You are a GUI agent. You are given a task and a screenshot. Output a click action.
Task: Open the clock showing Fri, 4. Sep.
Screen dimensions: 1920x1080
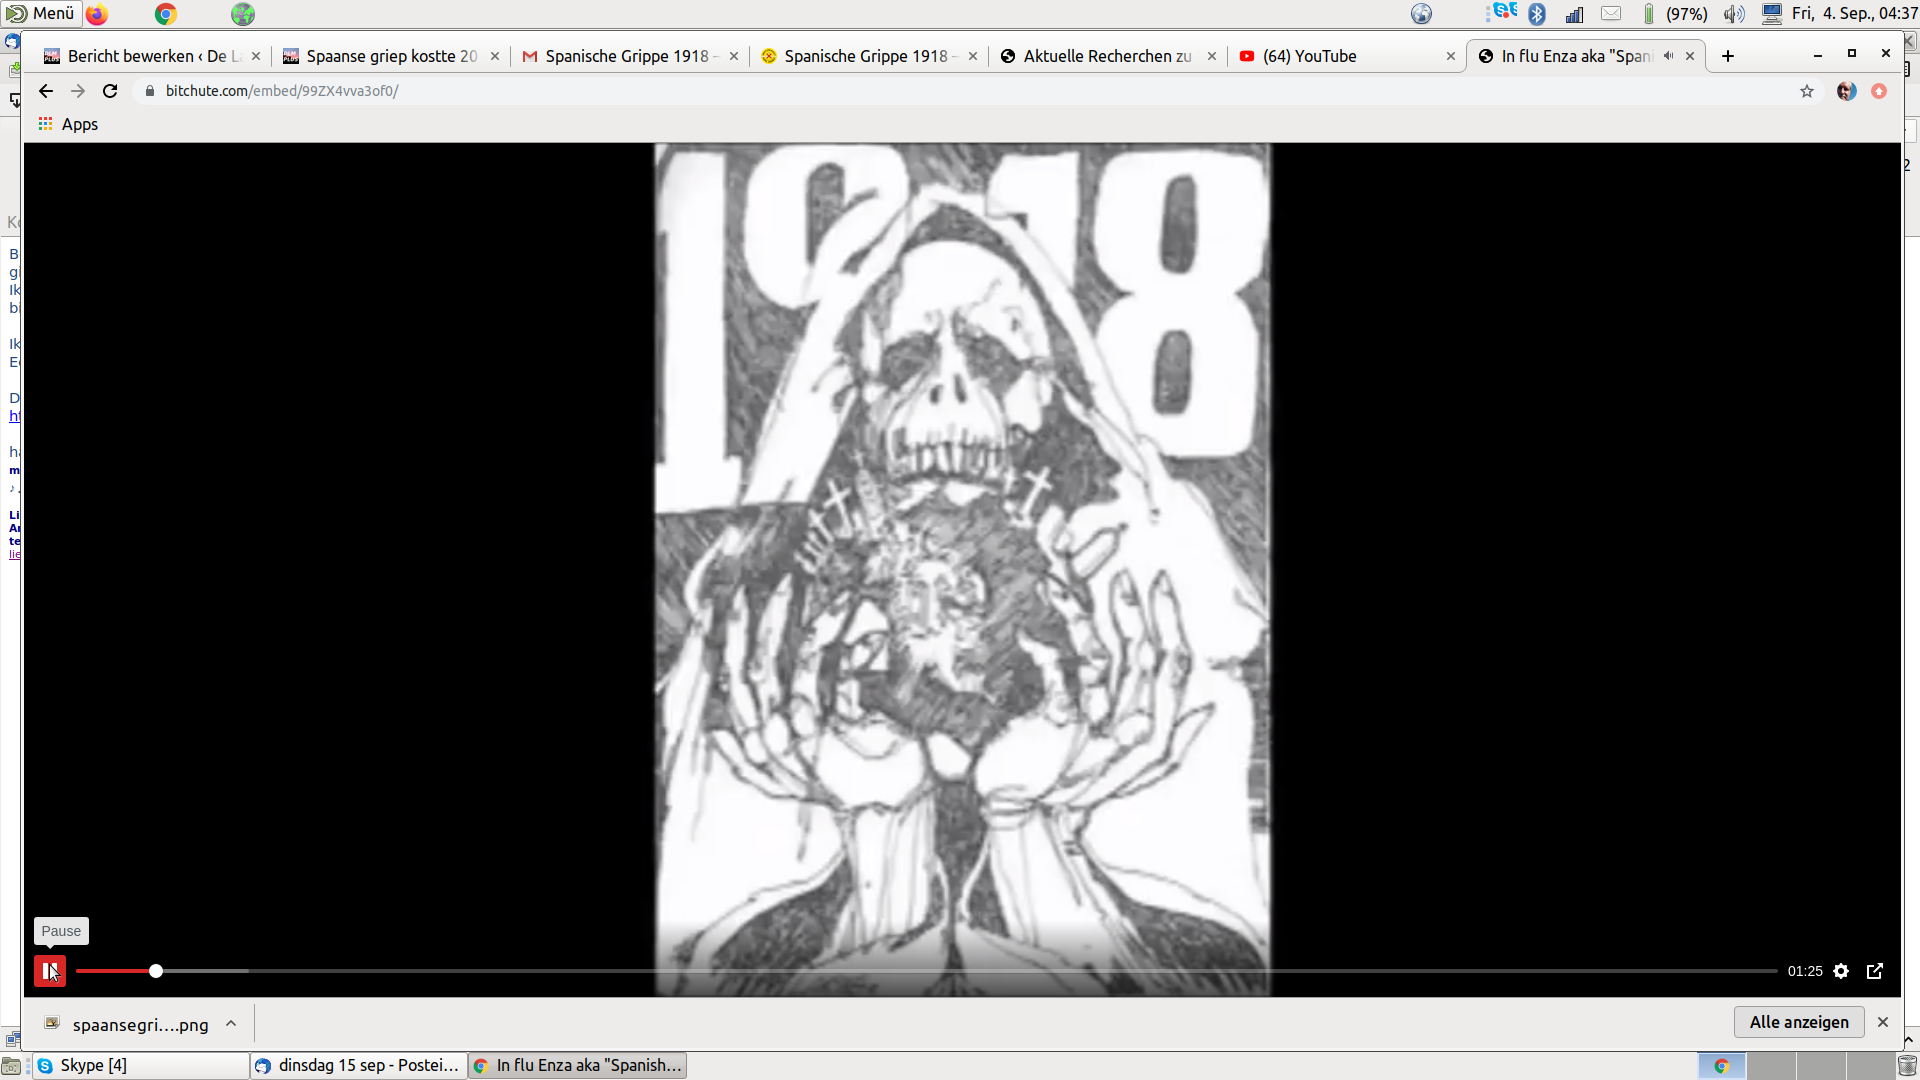coord(1855,14)
